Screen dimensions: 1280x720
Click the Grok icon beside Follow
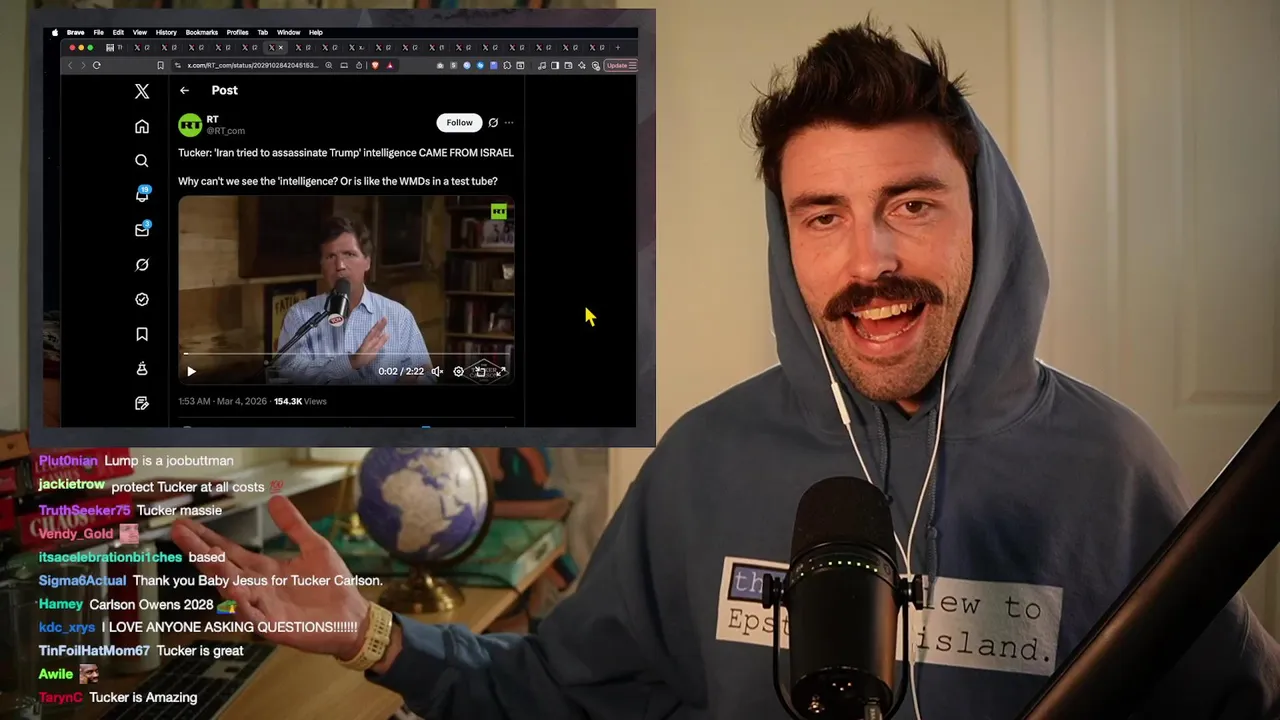pos(493,123)
